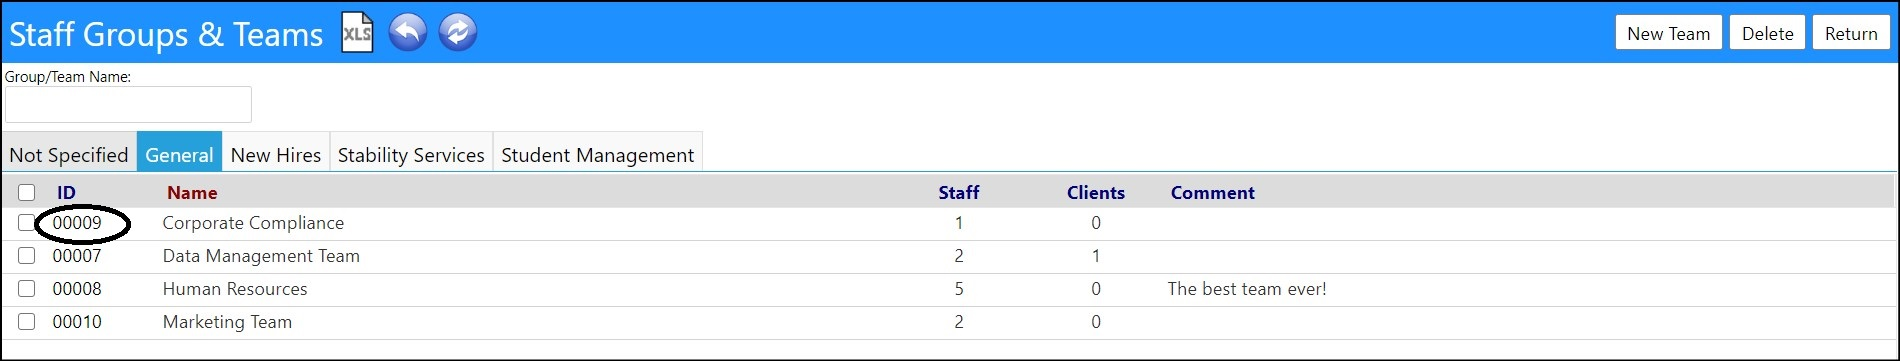Click the blue back arrow icon
Screen dimensions: 1900x361
tap(408, 33)
